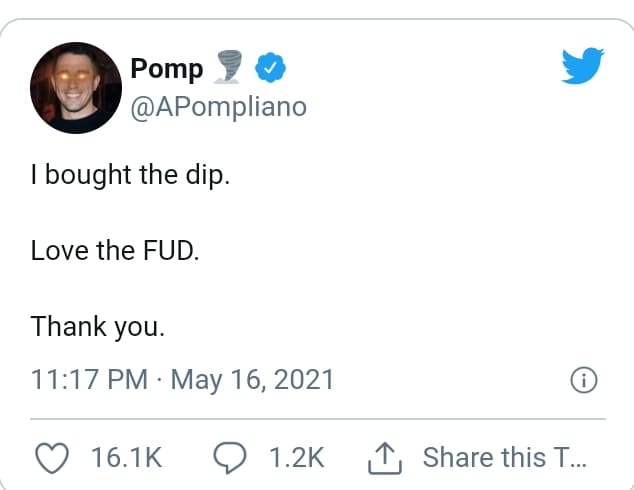Click the "Thank you." line

click(98, 327)
